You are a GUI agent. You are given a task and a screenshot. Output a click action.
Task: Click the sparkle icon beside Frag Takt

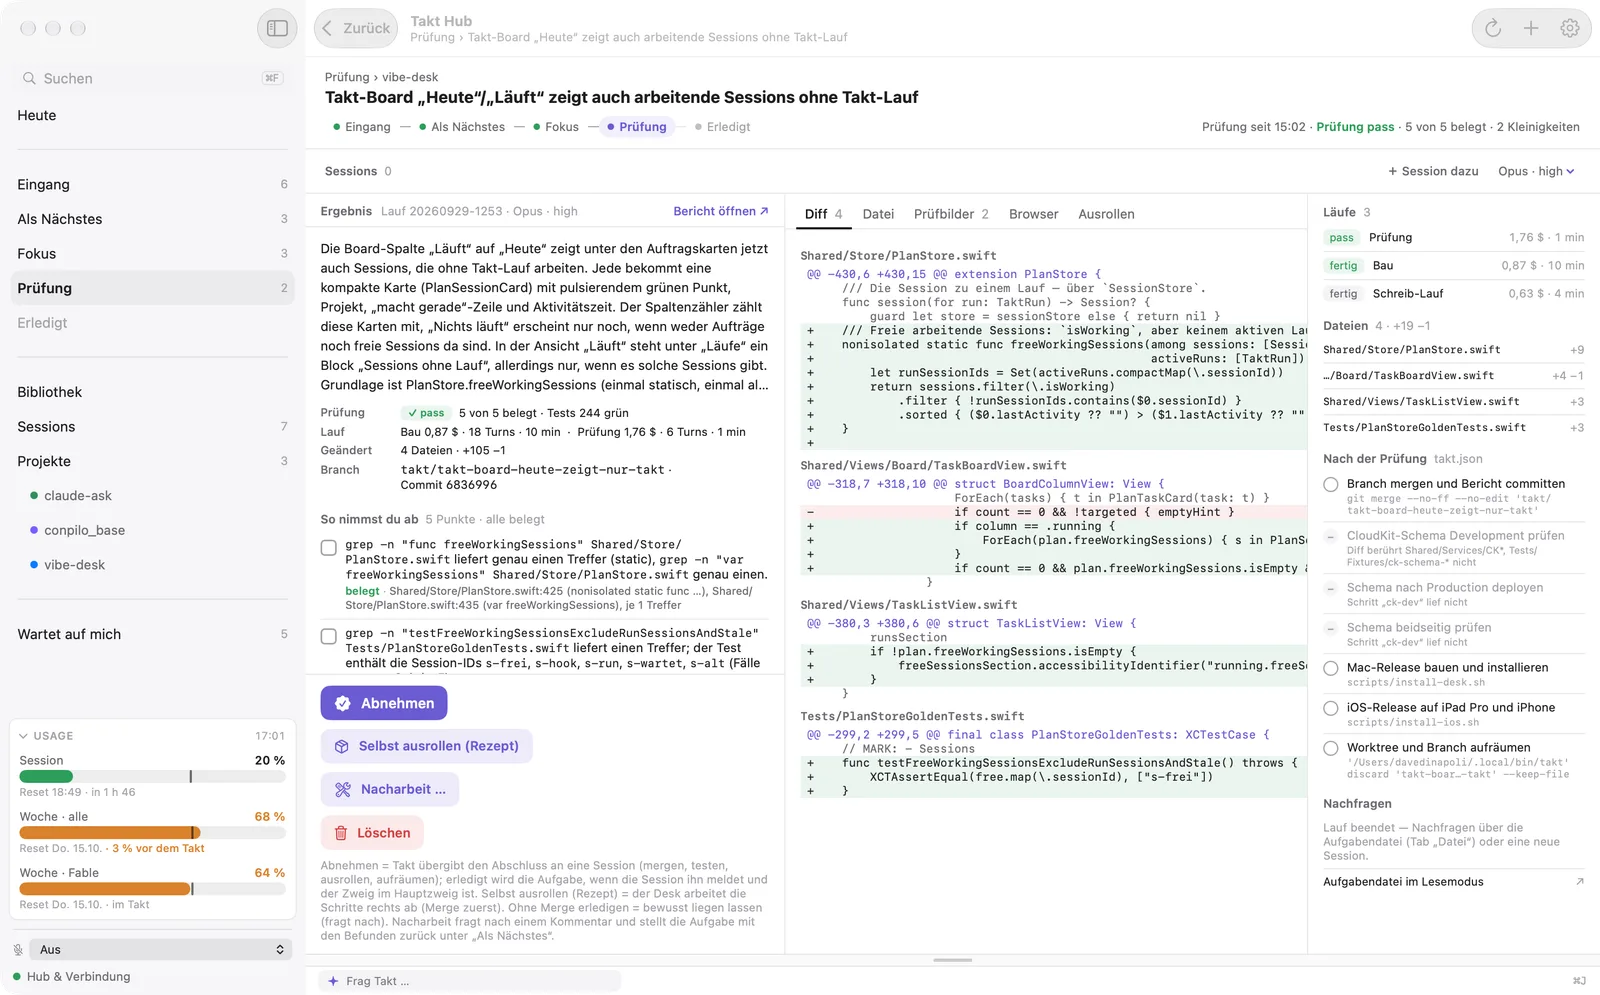pos(333,981)
